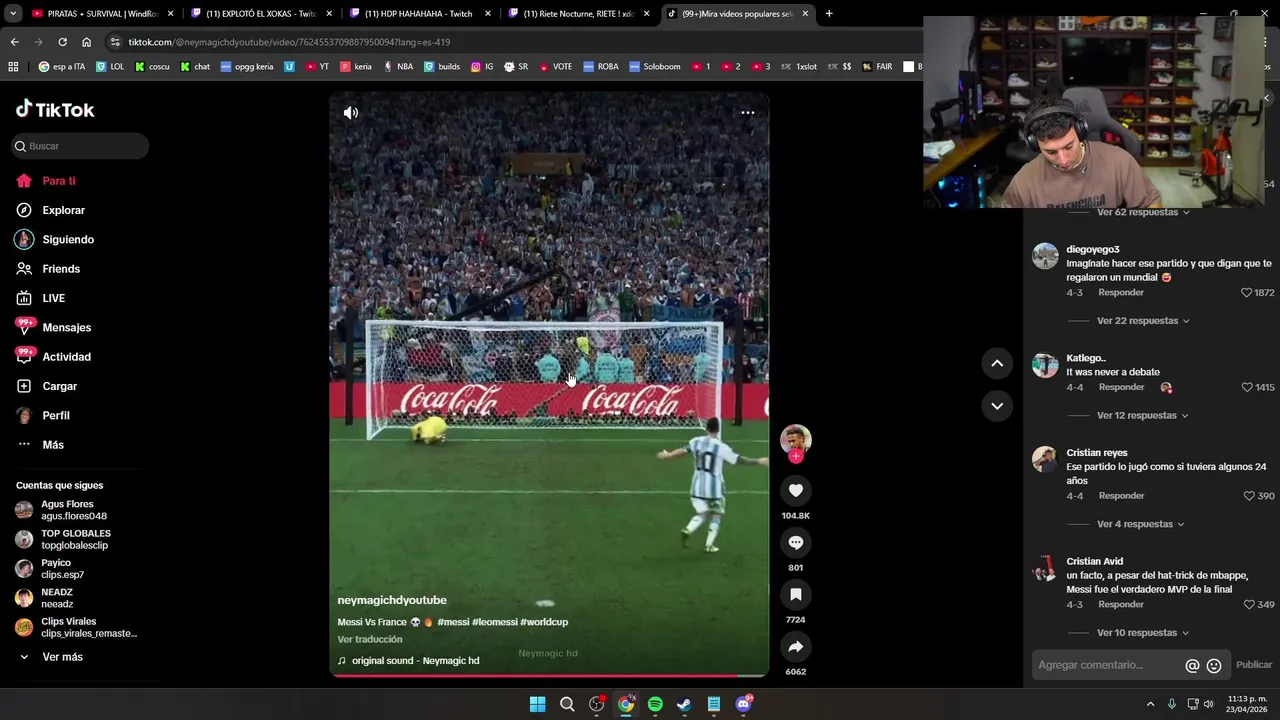The width and height of the screenshot is (1280, 720).
Task: Open Spotify from the taskbar
Action: click(655, 704)
